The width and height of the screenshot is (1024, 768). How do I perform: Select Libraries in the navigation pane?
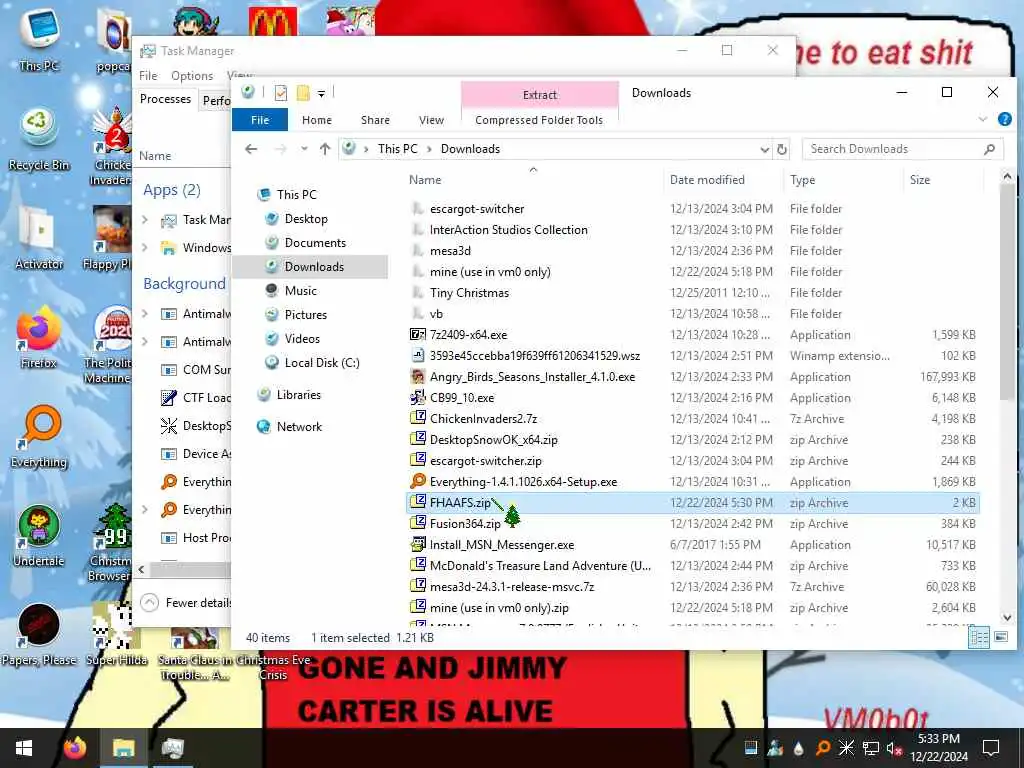(x=298, y=395)
